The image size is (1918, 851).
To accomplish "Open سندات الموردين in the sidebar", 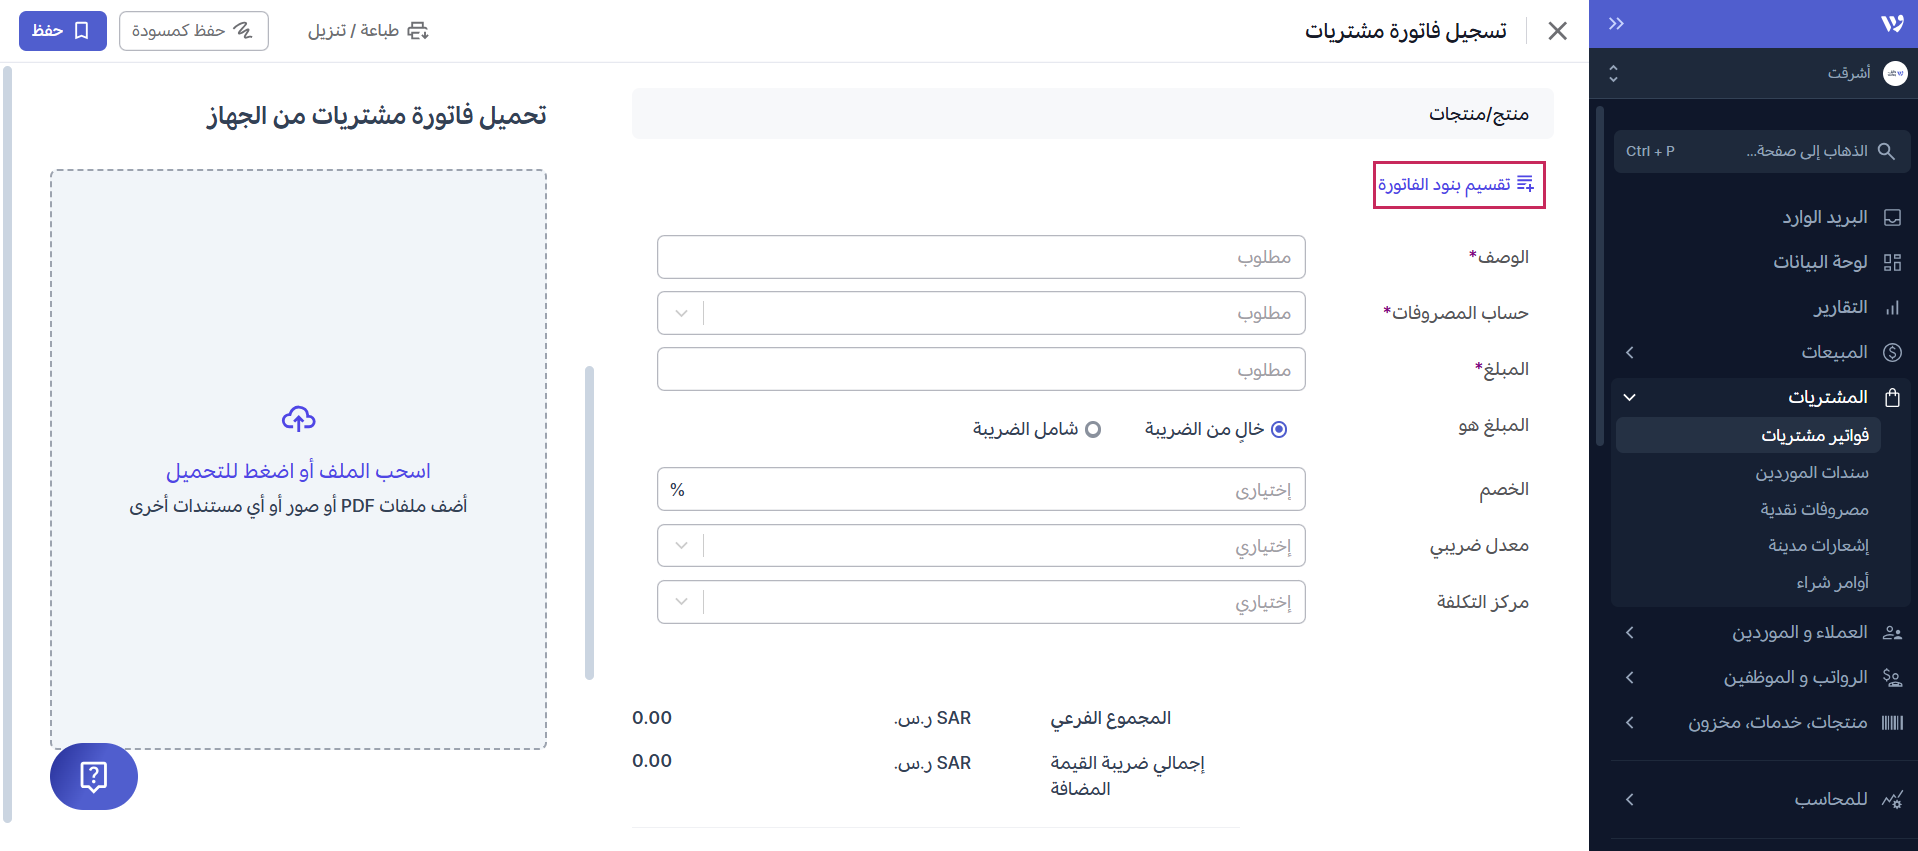I will (x=1811, y=472).
